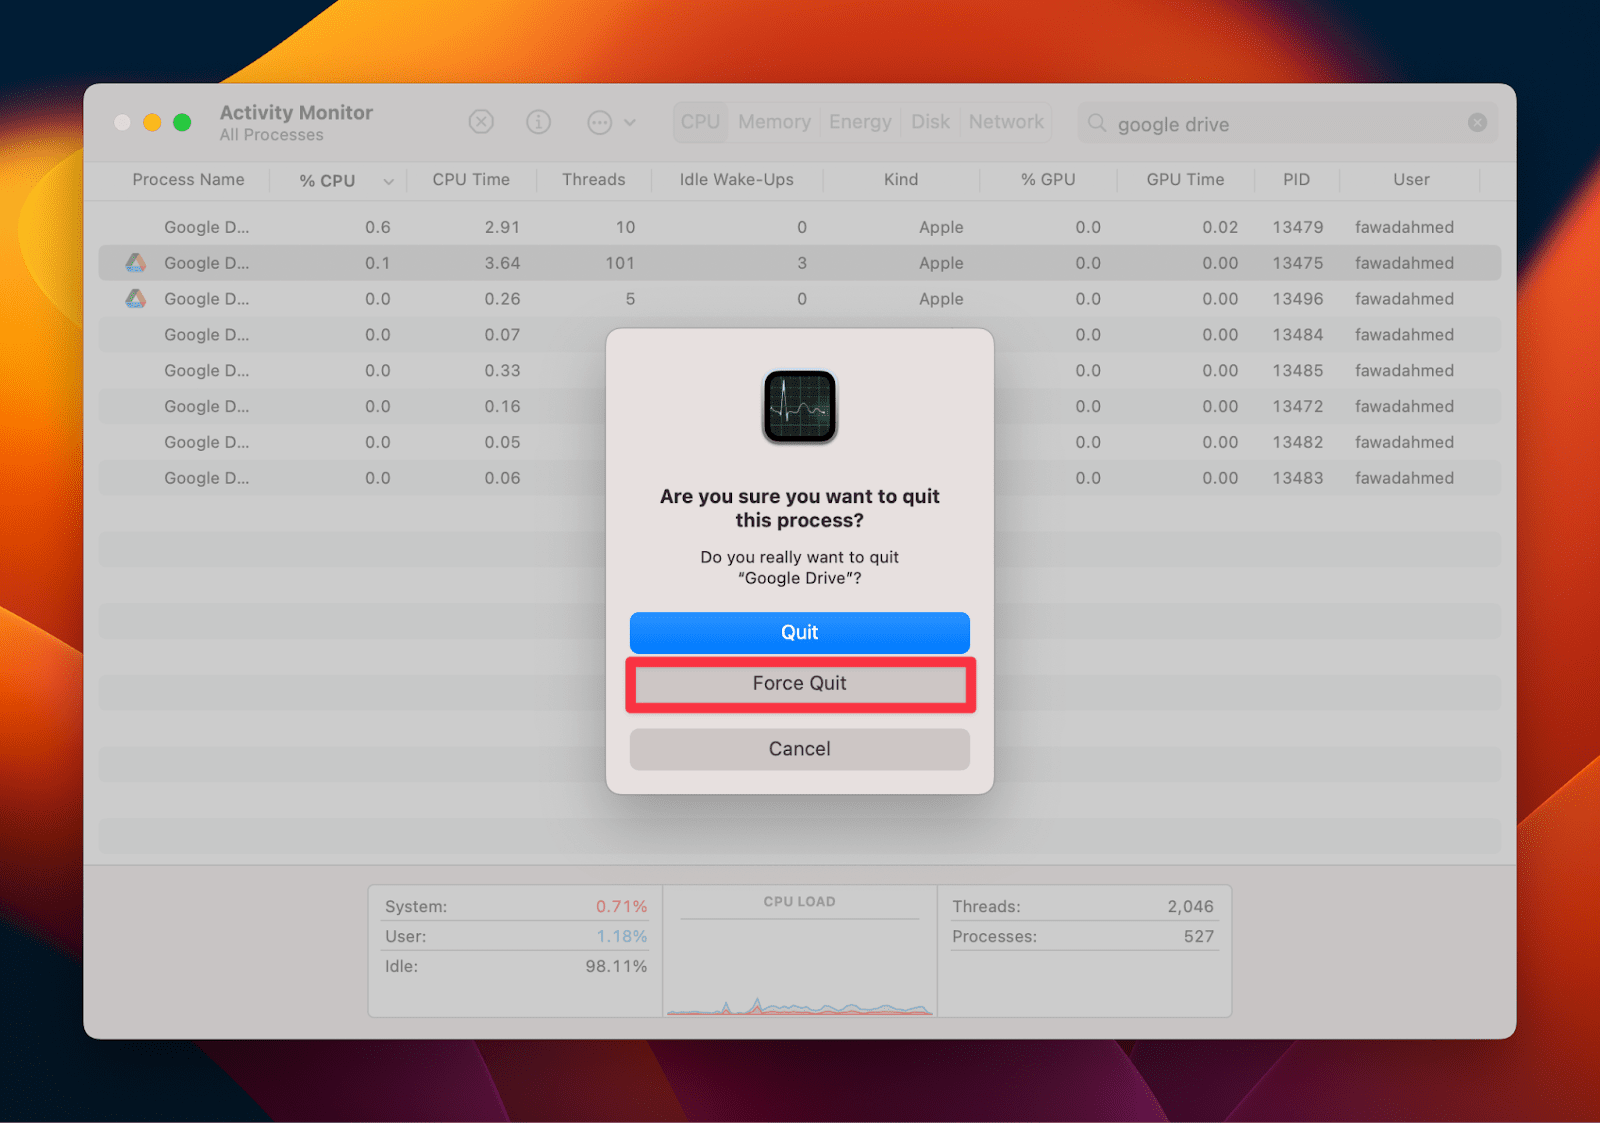Open the dropdown chevron next to more actions

point(630,121)
